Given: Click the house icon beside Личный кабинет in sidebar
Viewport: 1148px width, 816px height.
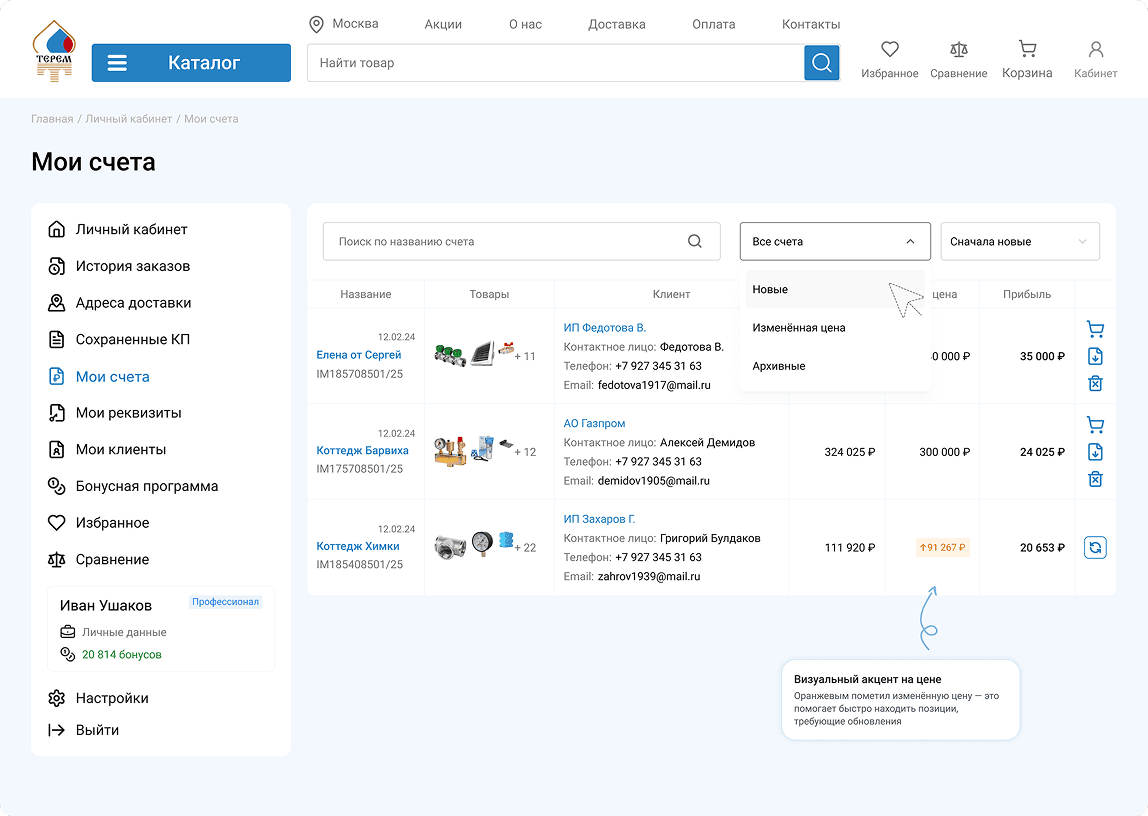Looking at the screenshot, I should coord(56,229).
